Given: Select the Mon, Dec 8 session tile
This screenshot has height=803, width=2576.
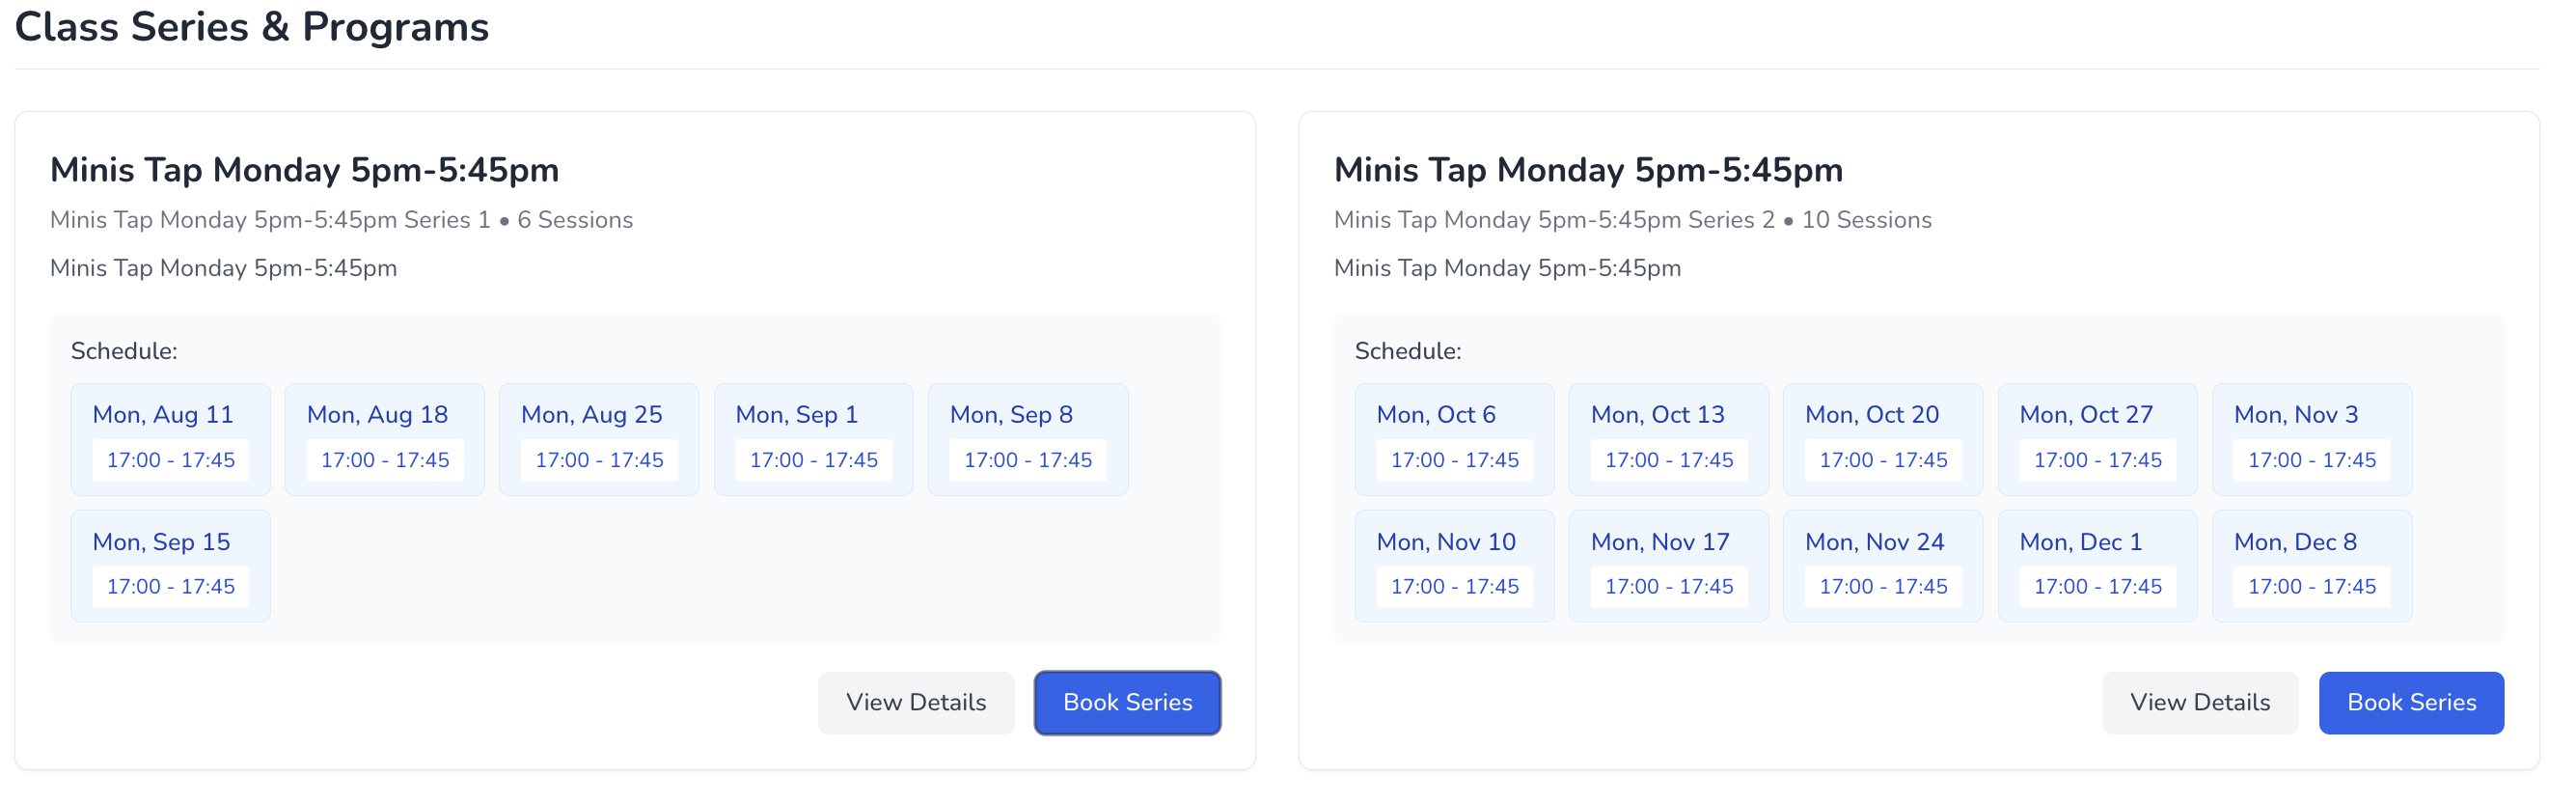Looking at the screenshot, I should [2311, 566].
